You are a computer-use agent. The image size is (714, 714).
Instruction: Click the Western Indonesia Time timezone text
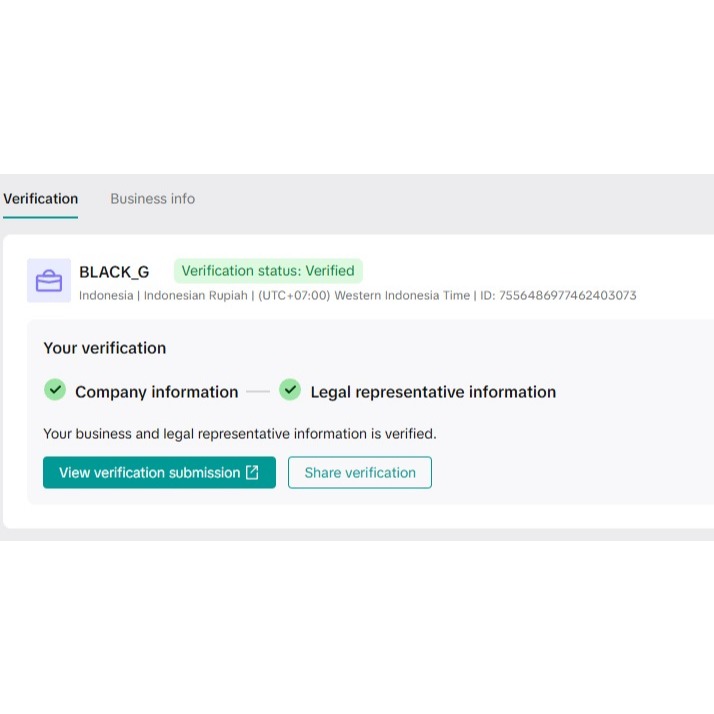point(401,296)
